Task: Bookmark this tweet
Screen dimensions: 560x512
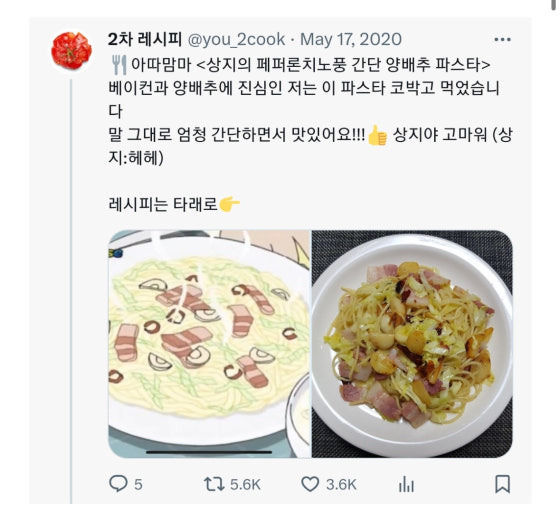Action: tap(502, 484)
